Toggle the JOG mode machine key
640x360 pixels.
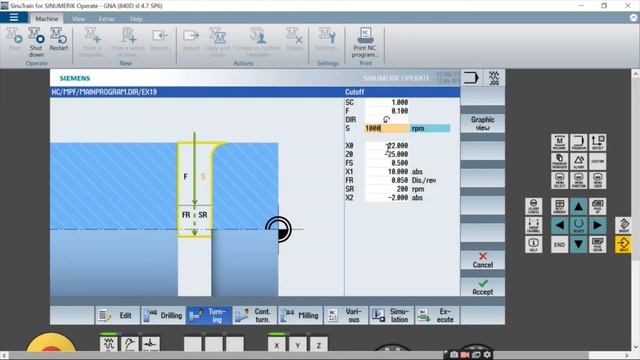click(109, 344)
